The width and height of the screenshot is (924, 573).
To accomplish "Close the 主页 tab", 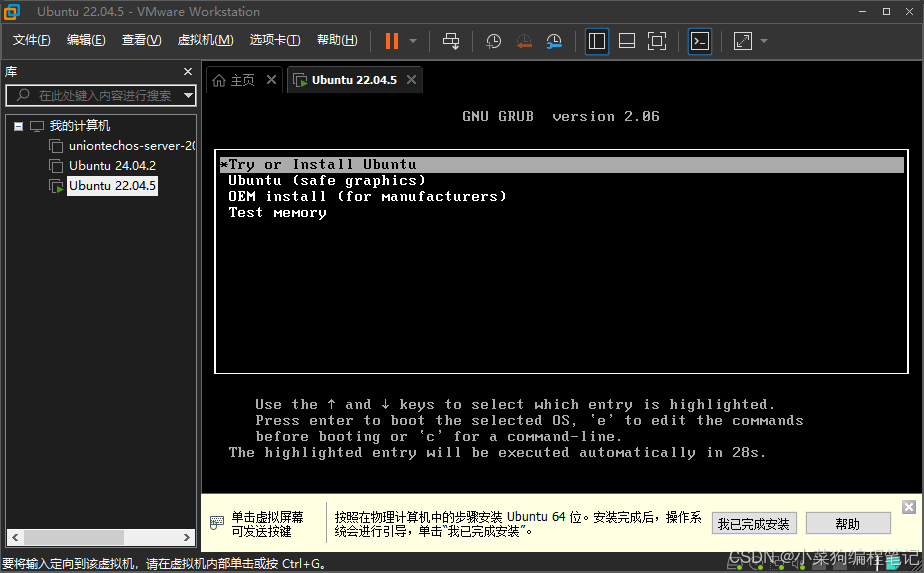I will tap(271, 80).
